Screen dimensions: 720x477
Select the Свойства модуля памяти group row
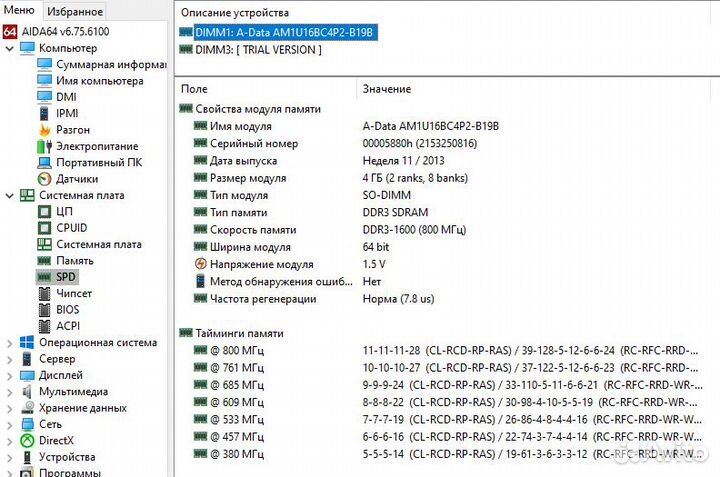pos(258,109)
